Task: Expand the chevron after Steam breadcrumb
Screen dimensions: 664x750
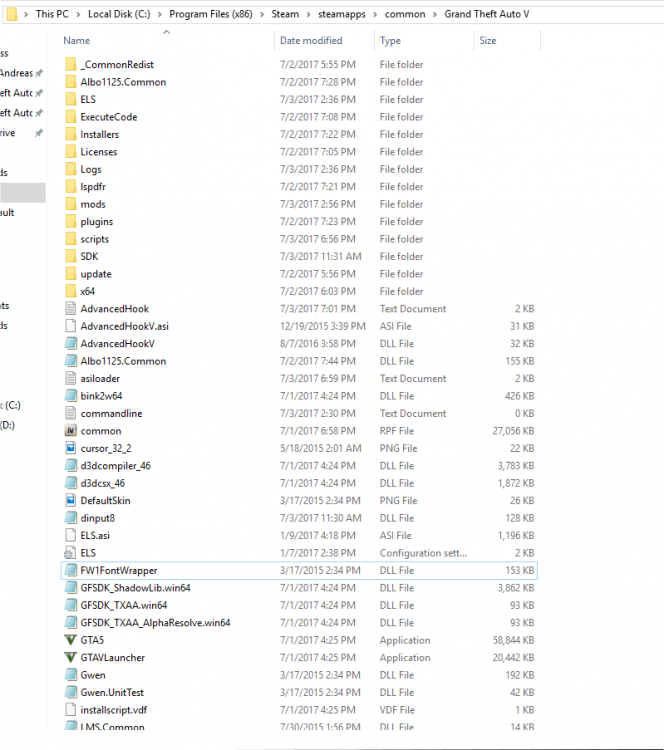Action: tap(309, 14)
